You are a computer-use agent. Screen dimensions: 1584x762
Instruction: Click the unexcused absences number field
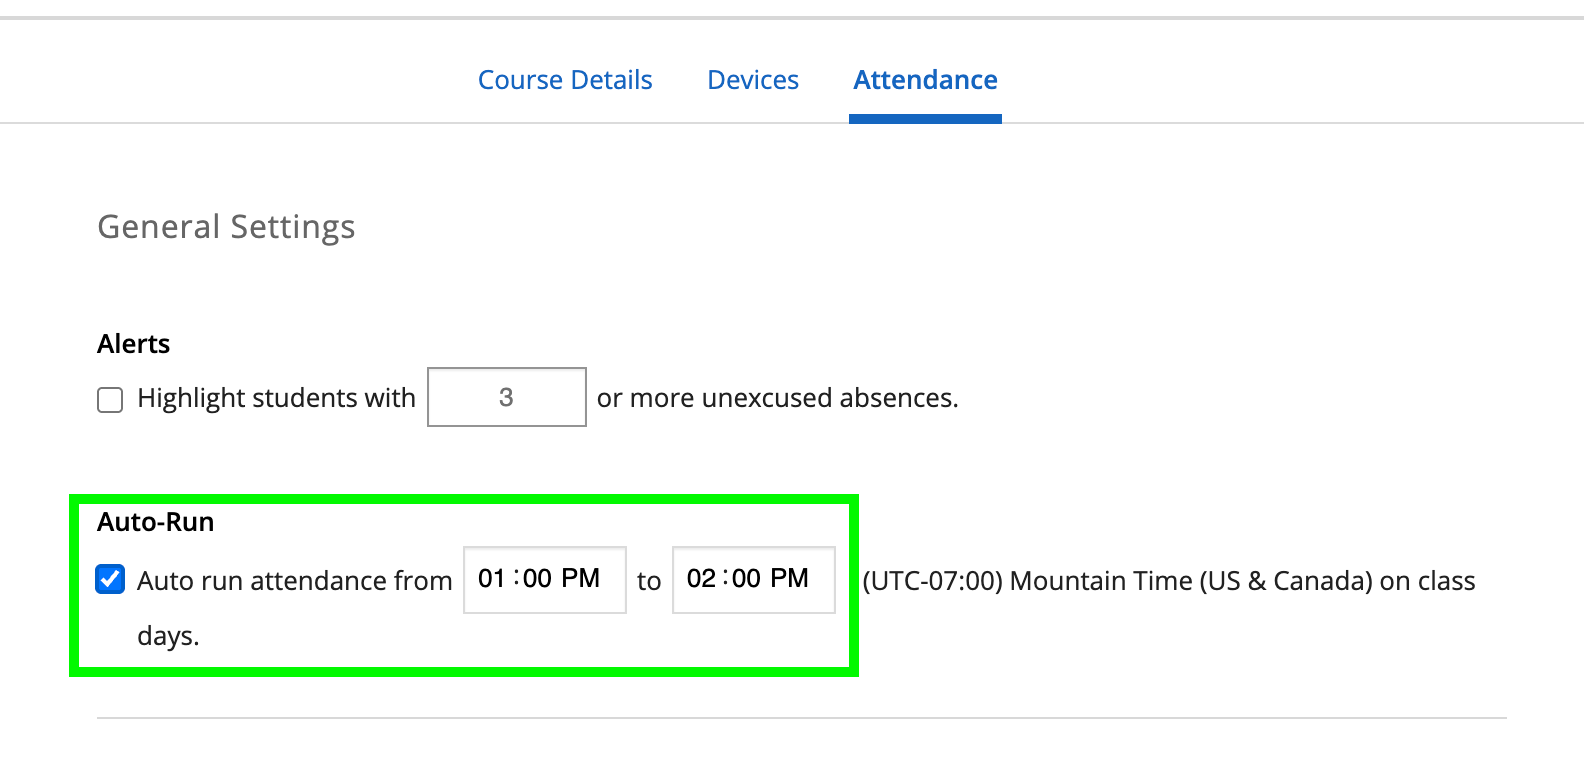point(506,398)
